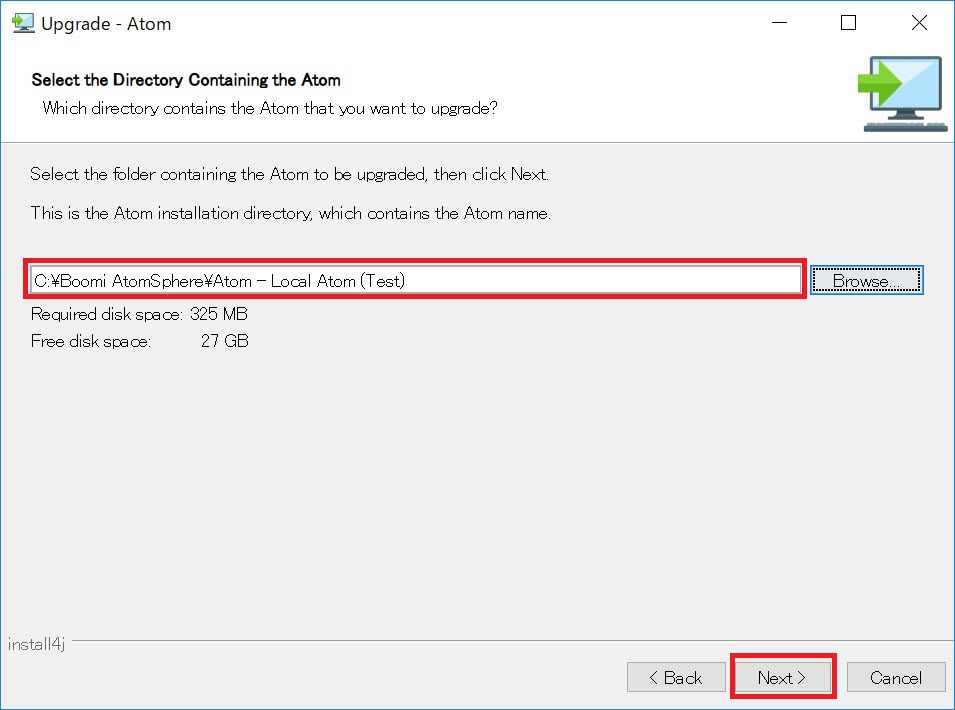The width and height of the screenshot is (955, 710).
Task: Cancel the Atom upgrade
Action: click(896, 677)
